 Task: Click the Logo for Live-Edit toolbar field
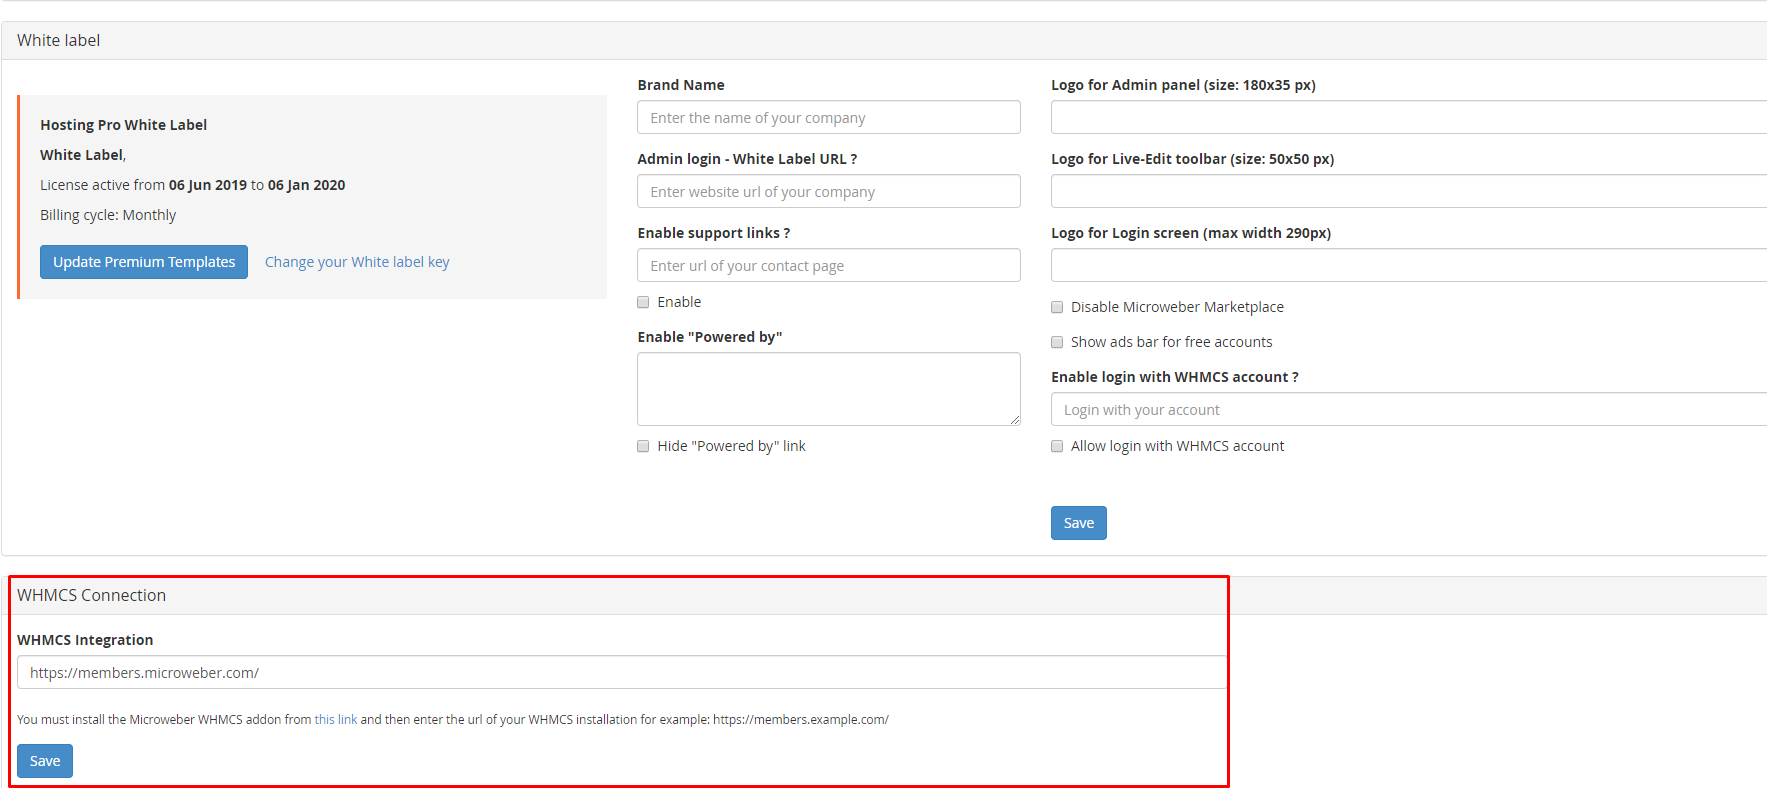pos(1409,191)
